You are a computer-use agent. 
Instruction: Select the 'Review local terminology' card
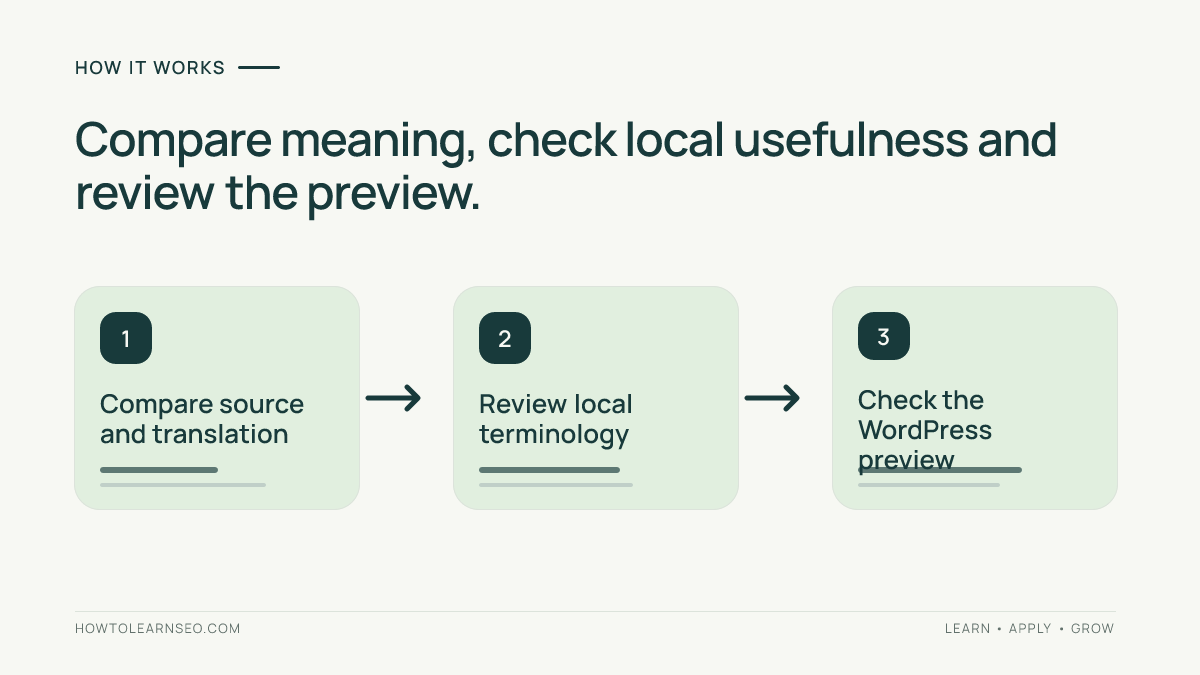[596, 398]
